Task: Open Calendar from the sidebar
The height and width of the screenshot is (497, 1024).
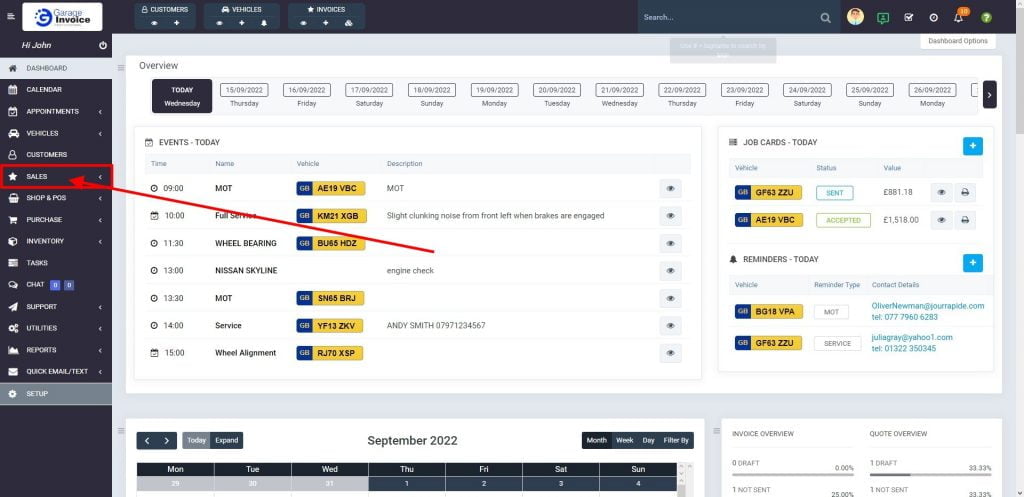Action: tap(43, 90)
